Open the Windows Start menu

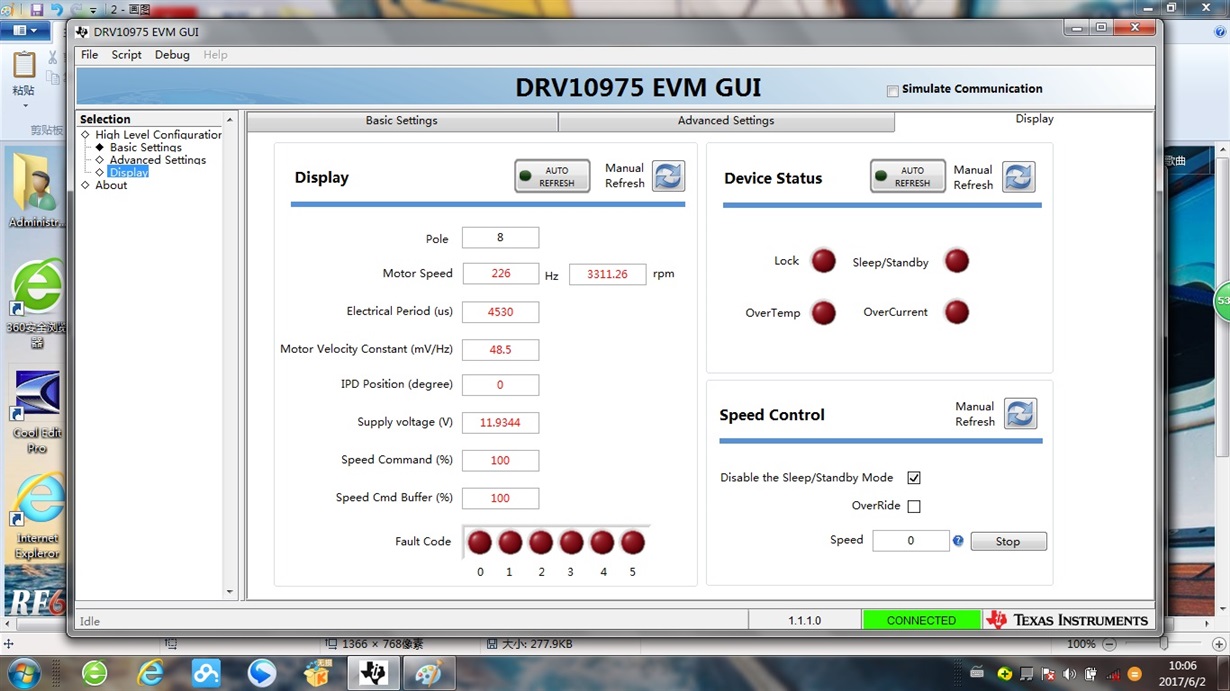tap(23, 673)
